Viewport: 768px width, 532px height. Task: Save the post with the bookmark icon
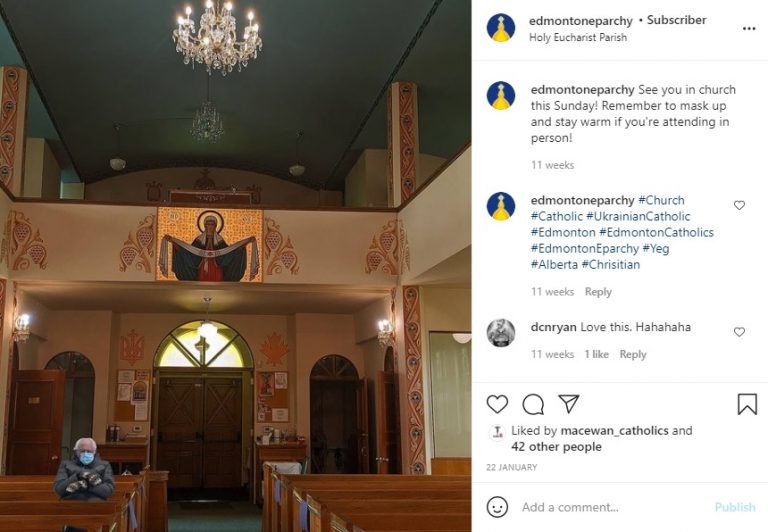(747, 404)
